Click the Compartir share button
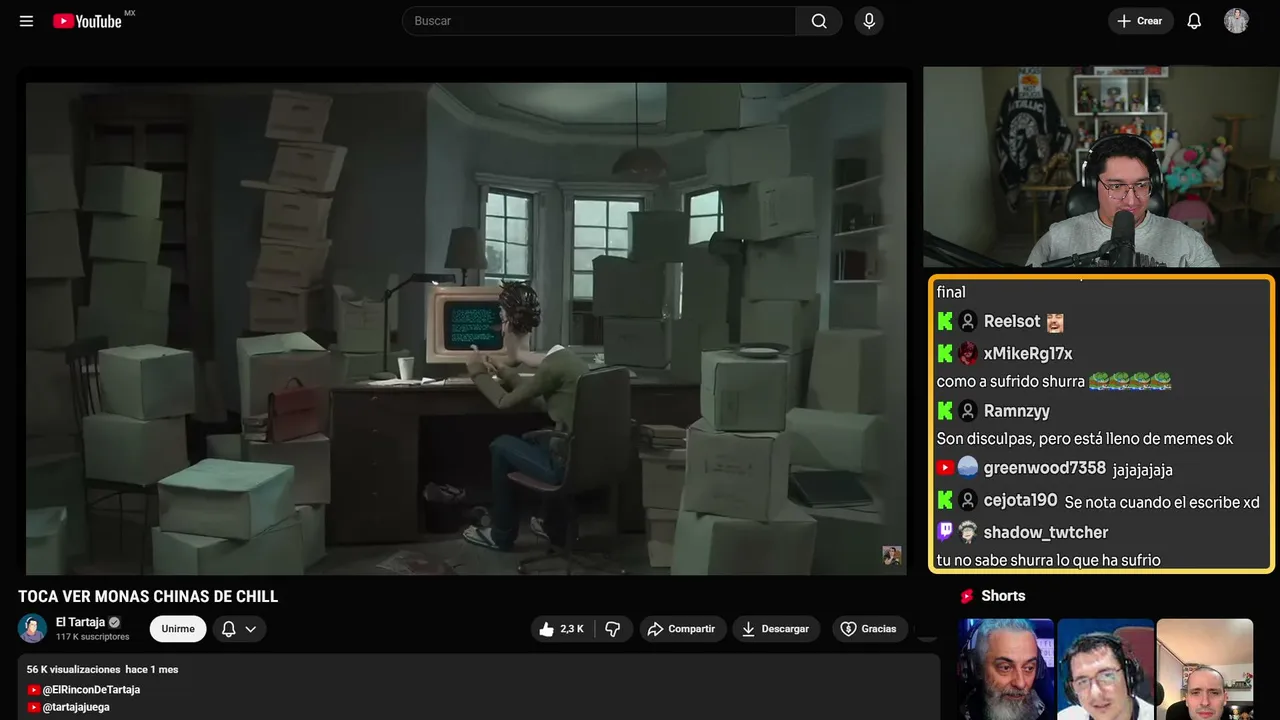This screenshot has height=720, width=1280. [x=682, y=629]
